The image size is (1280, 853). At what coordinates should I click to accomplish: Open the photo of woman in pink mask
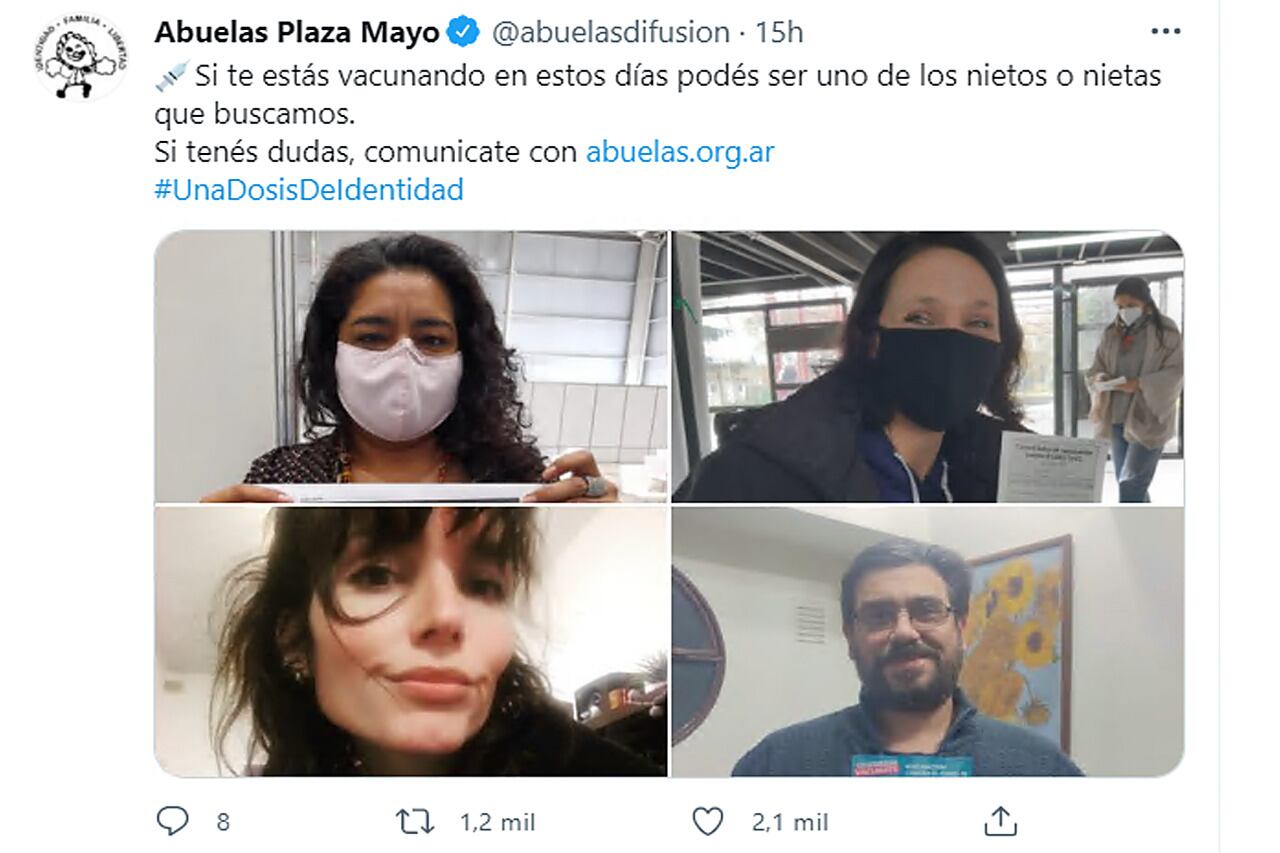point(411,366)
